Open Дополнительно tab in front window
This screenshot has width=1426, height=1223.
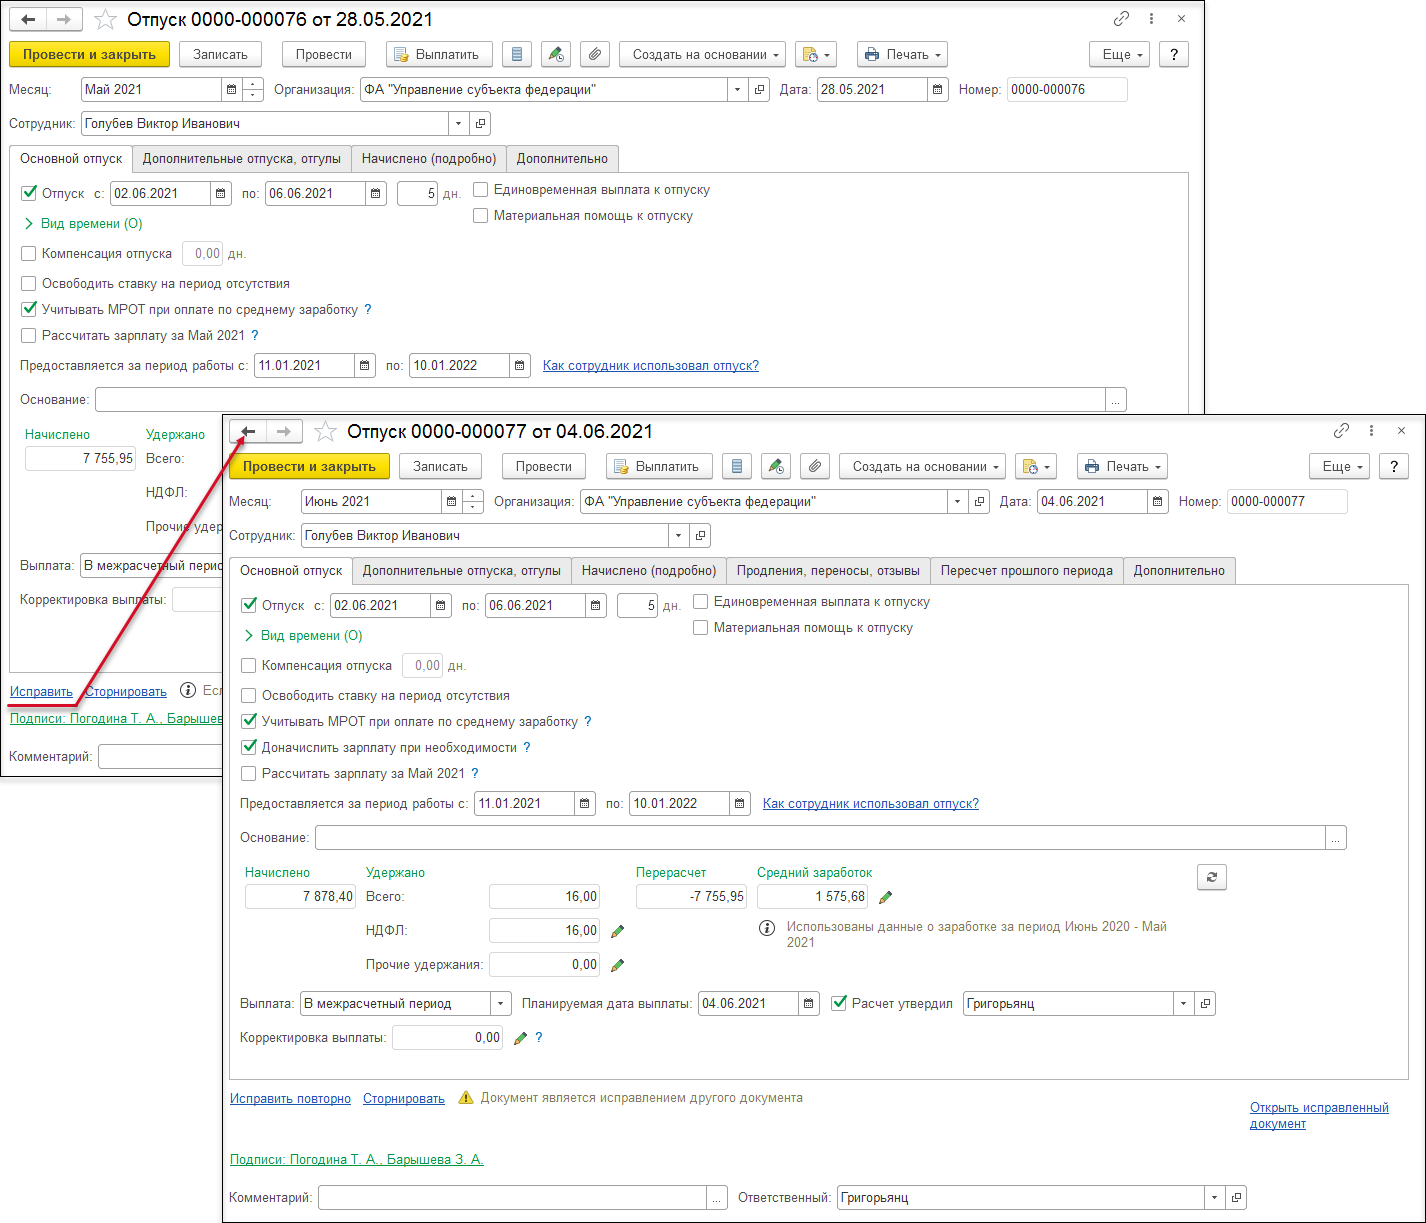pyautogui.click(x=1179, y=570)
